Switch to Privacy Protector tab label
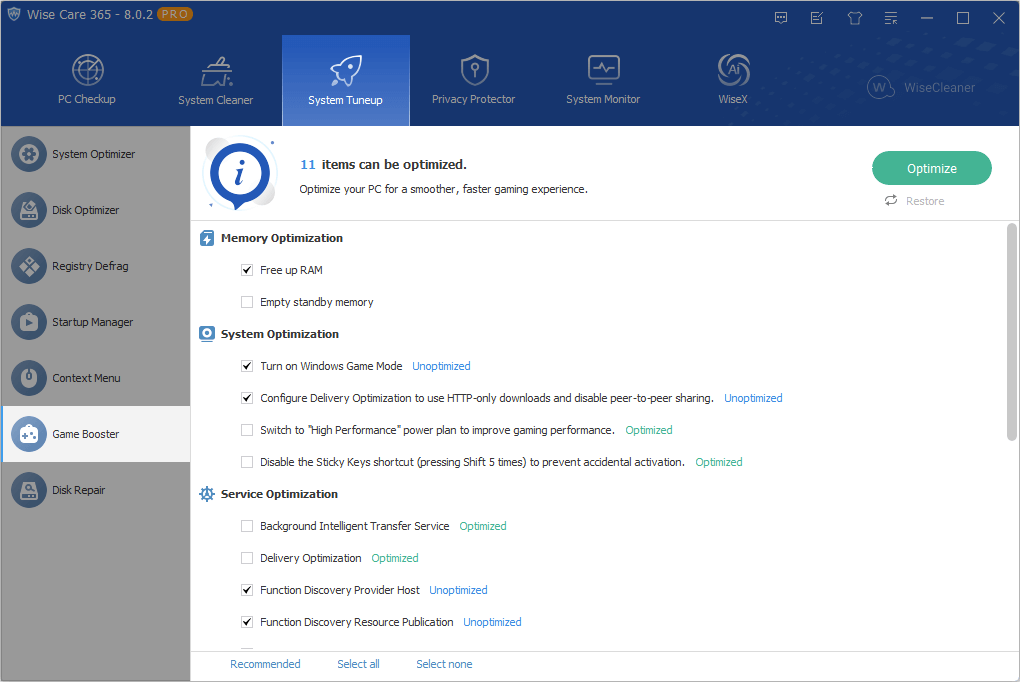This screenshot has width=1020, height=682. (x=474, y=99)
